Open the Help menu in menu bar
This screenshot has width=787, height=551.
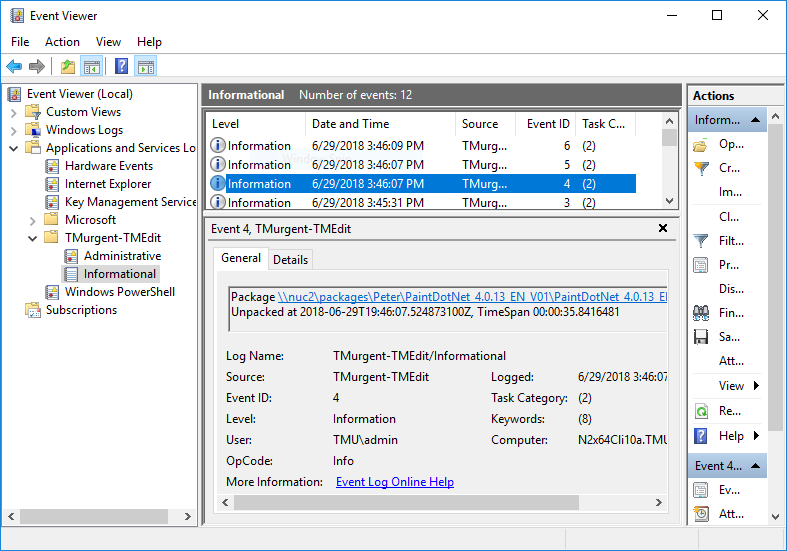point(149,42)
